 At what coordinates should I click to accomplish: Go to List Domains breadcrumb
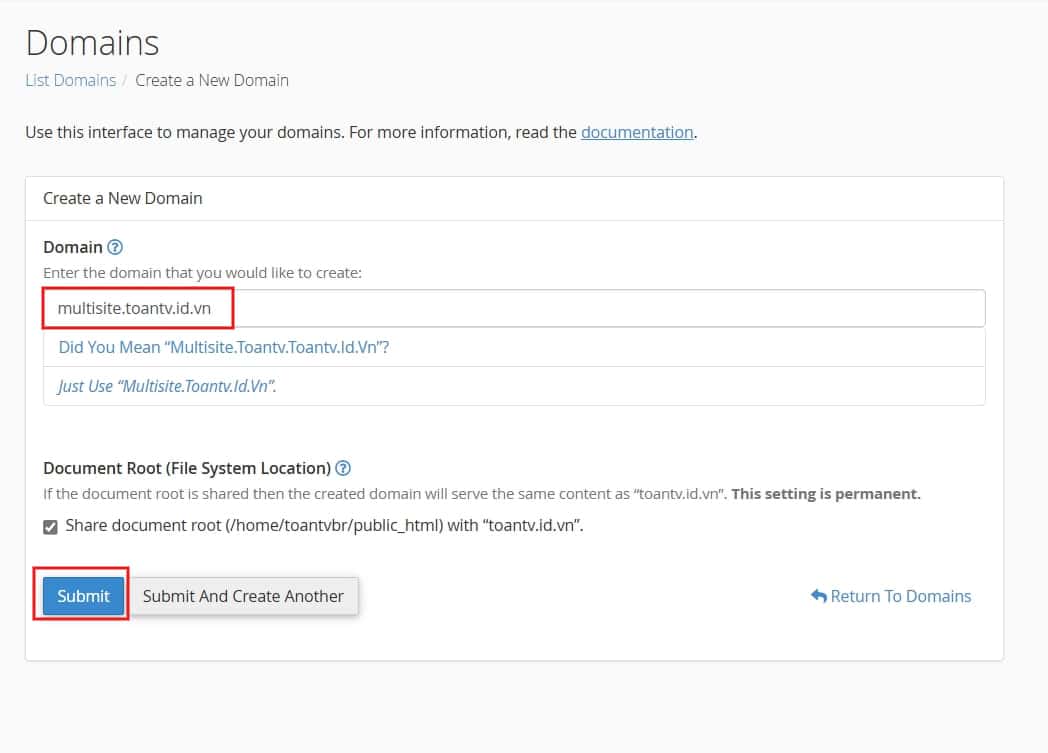pyautogui.click(x=70, y=80)
